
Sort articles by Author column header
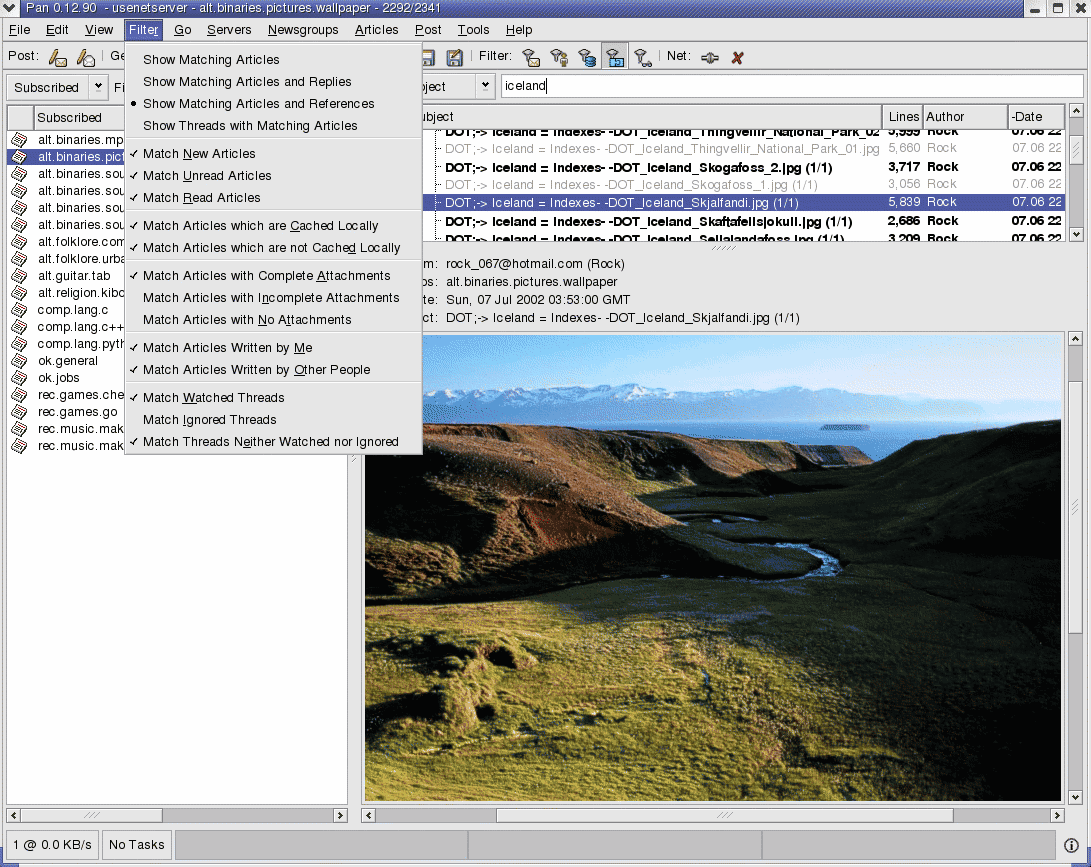coord(965,117)
